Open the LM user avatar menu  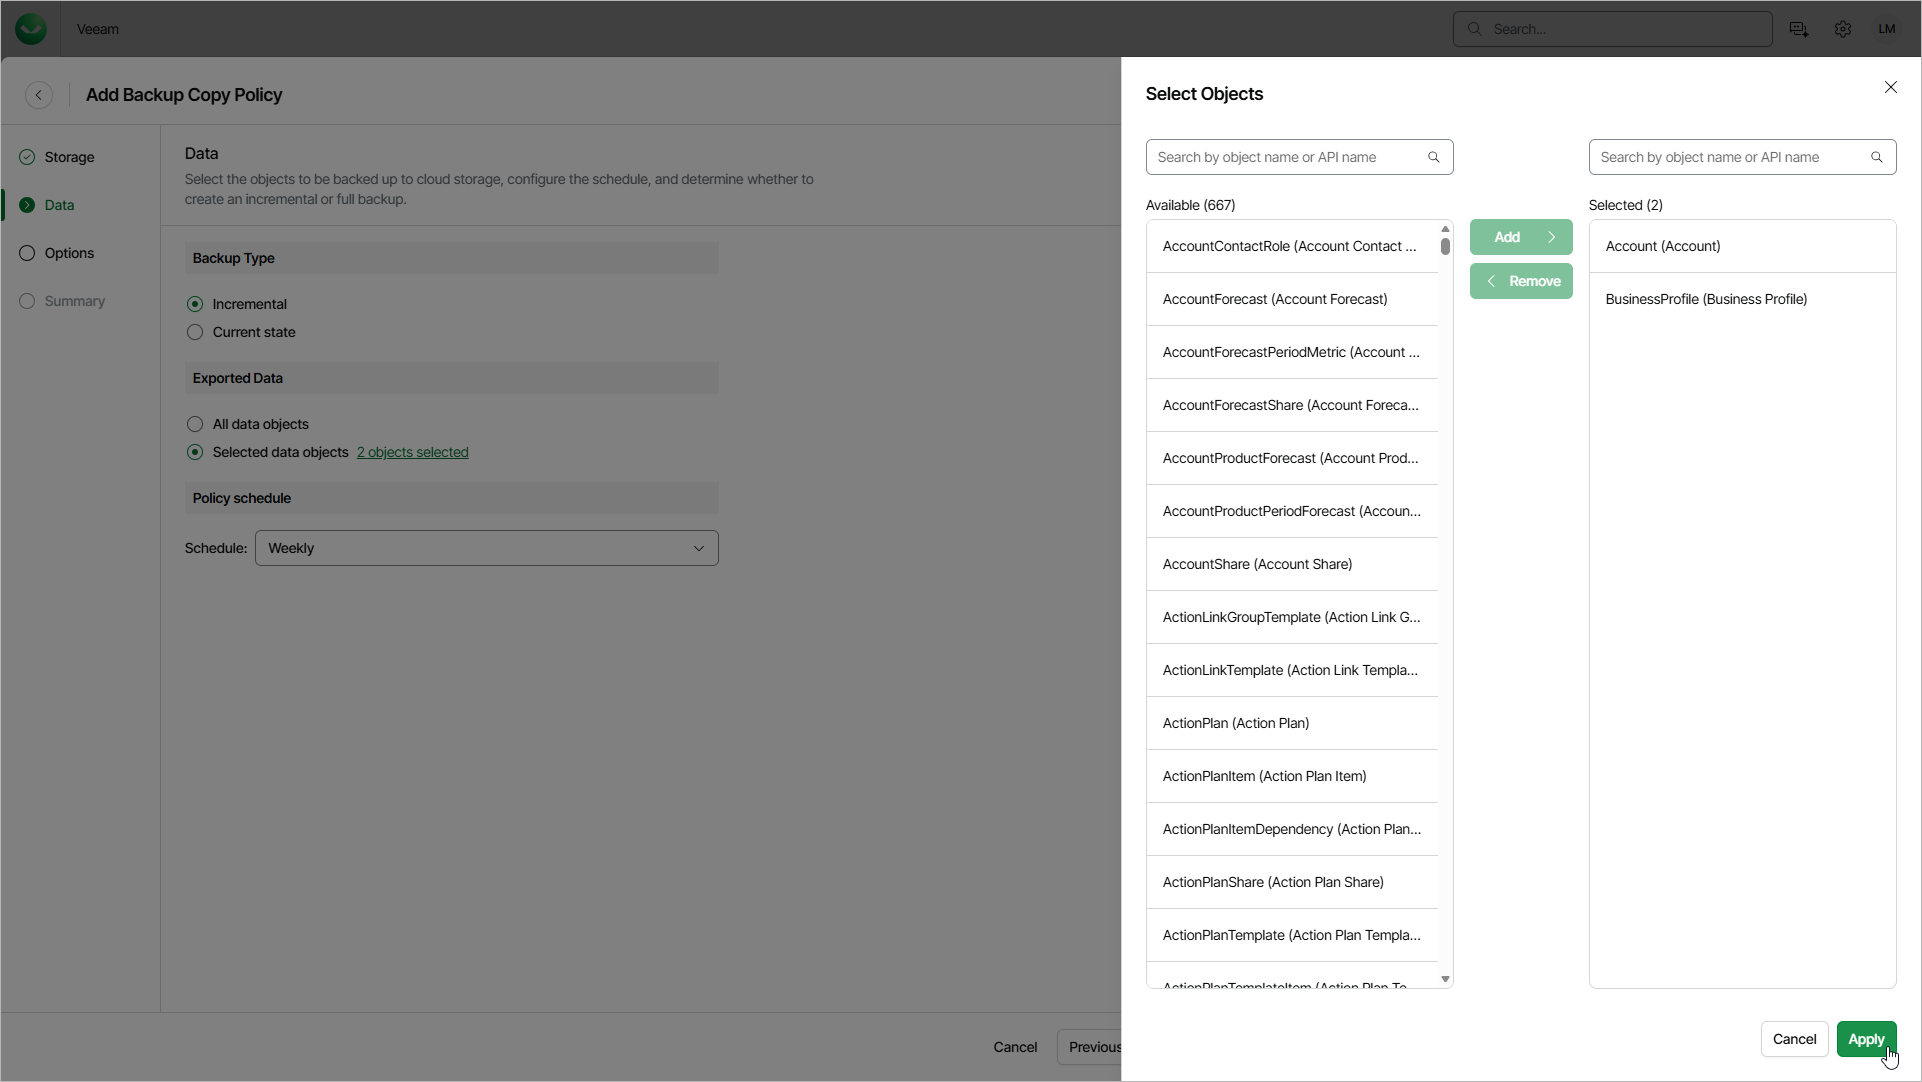1887,29
